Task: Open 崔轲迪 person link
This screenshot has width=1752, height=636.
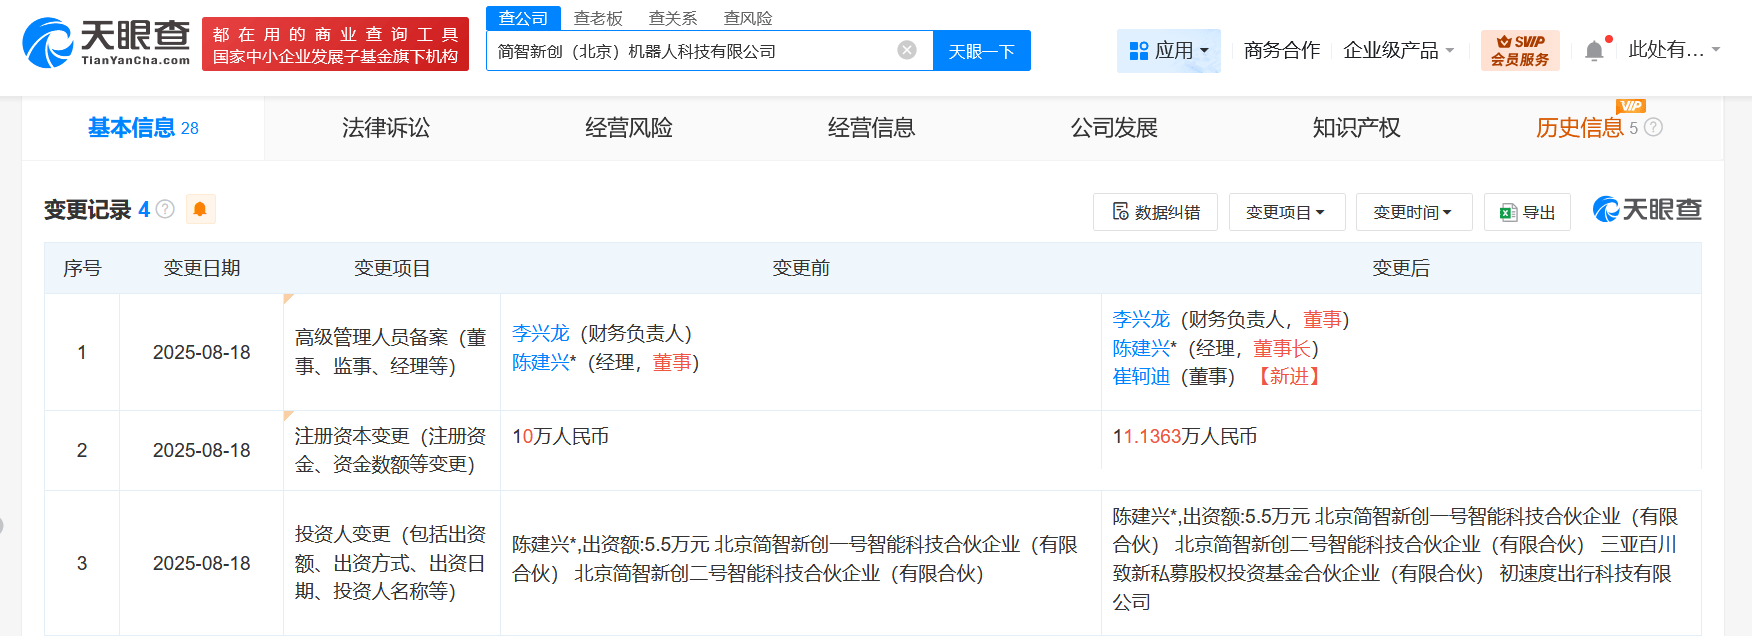Action: [1141, 377]
